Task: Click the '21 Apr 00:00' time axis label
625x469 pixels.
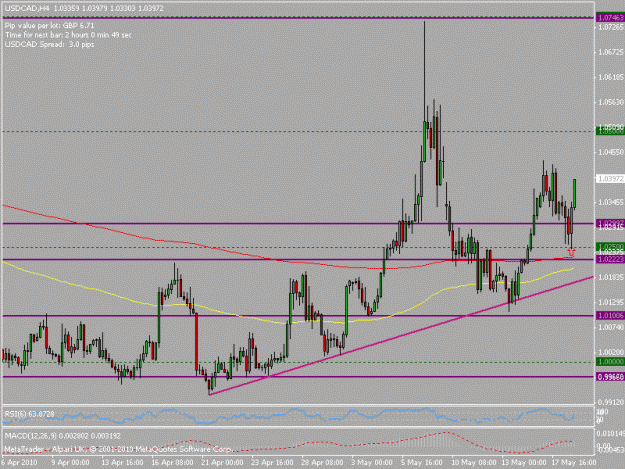Action: 222,462
